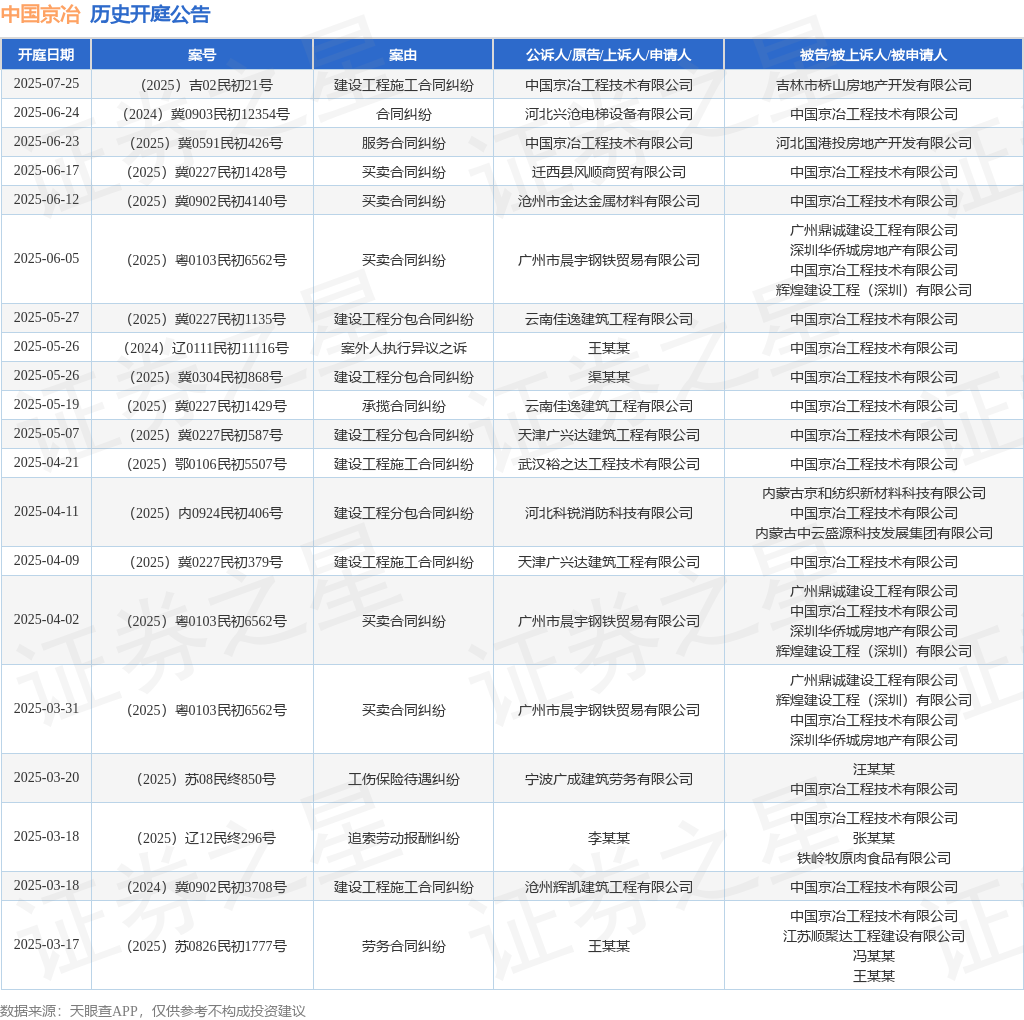Select case number (2025)苏08民终850号
The image size is (1024, 1020).
pos(206,779)
